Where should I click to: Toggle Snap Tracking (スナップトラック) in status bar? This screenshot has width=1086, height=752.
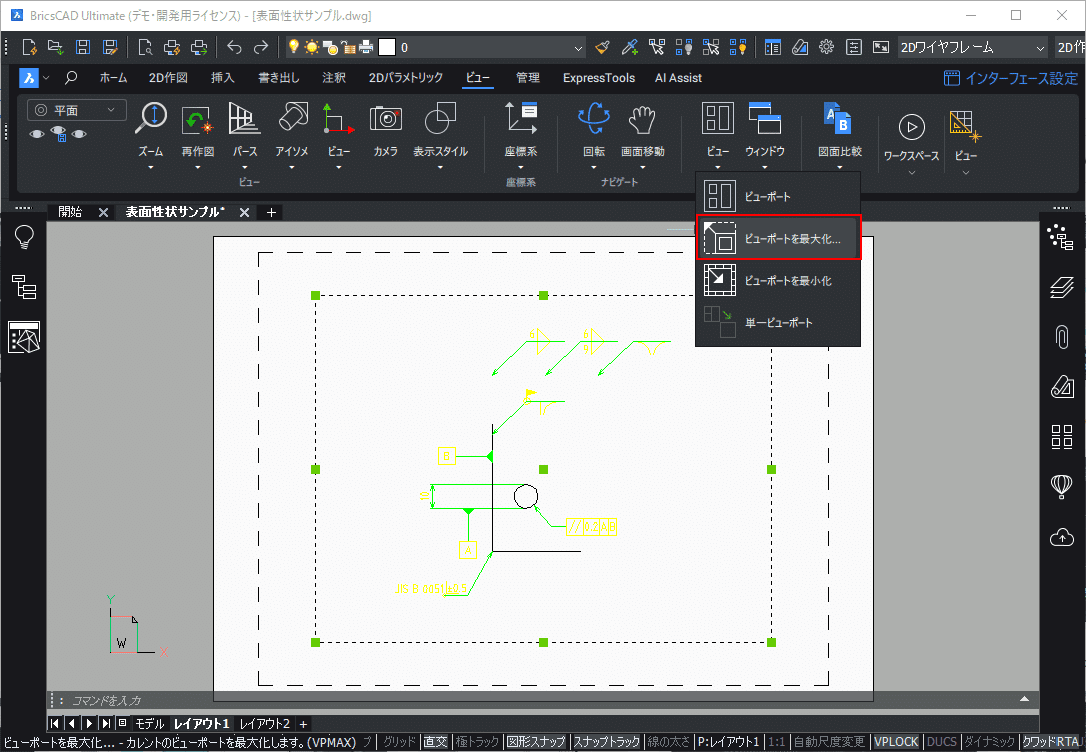coord(607,742)
